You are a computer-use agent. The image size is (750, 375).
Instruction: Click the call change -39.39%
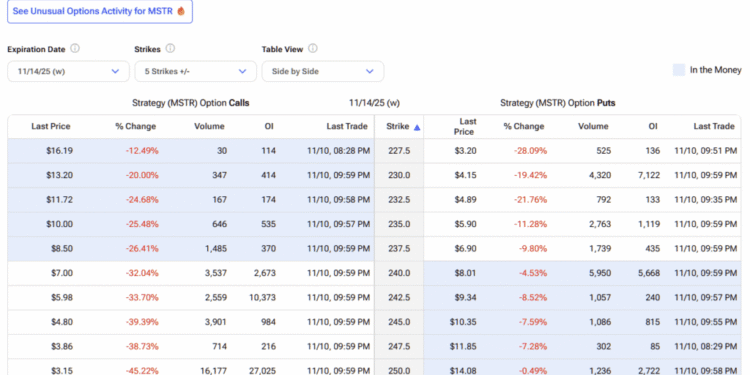142,321
